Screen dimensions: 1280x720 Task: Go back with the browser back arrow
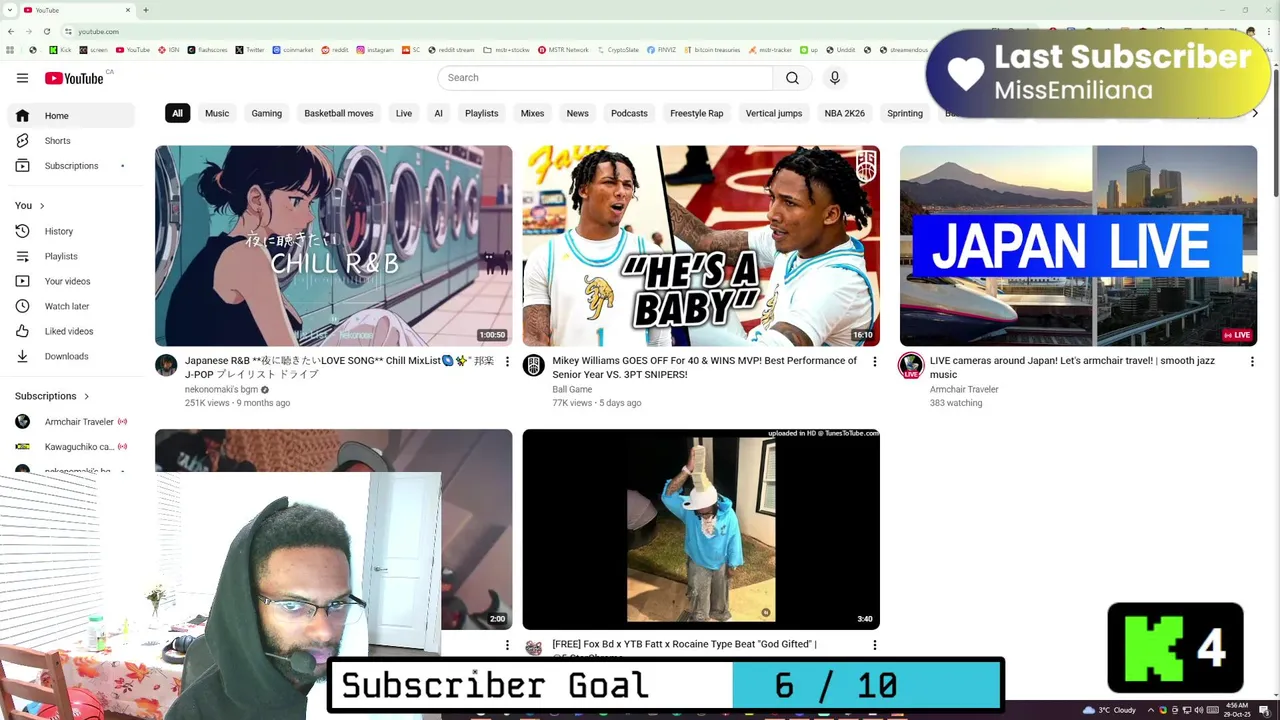(11, 31)
